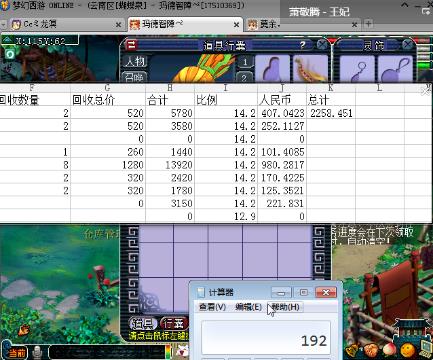Close the 计算器 calculator window
This screenshot has height=360, width=433.
click(x=326, y=293)
